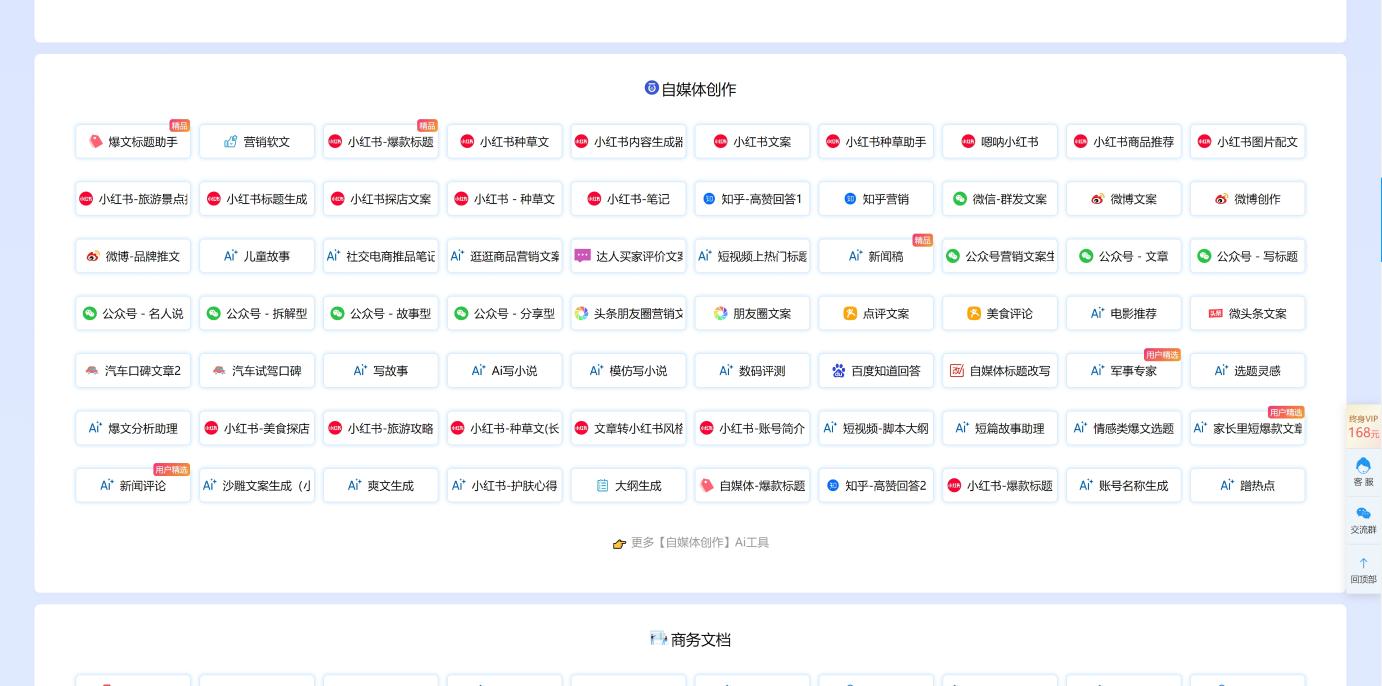Open 交流群 chat group
The image size is (1382, 686).
[x=1363, y=520]
